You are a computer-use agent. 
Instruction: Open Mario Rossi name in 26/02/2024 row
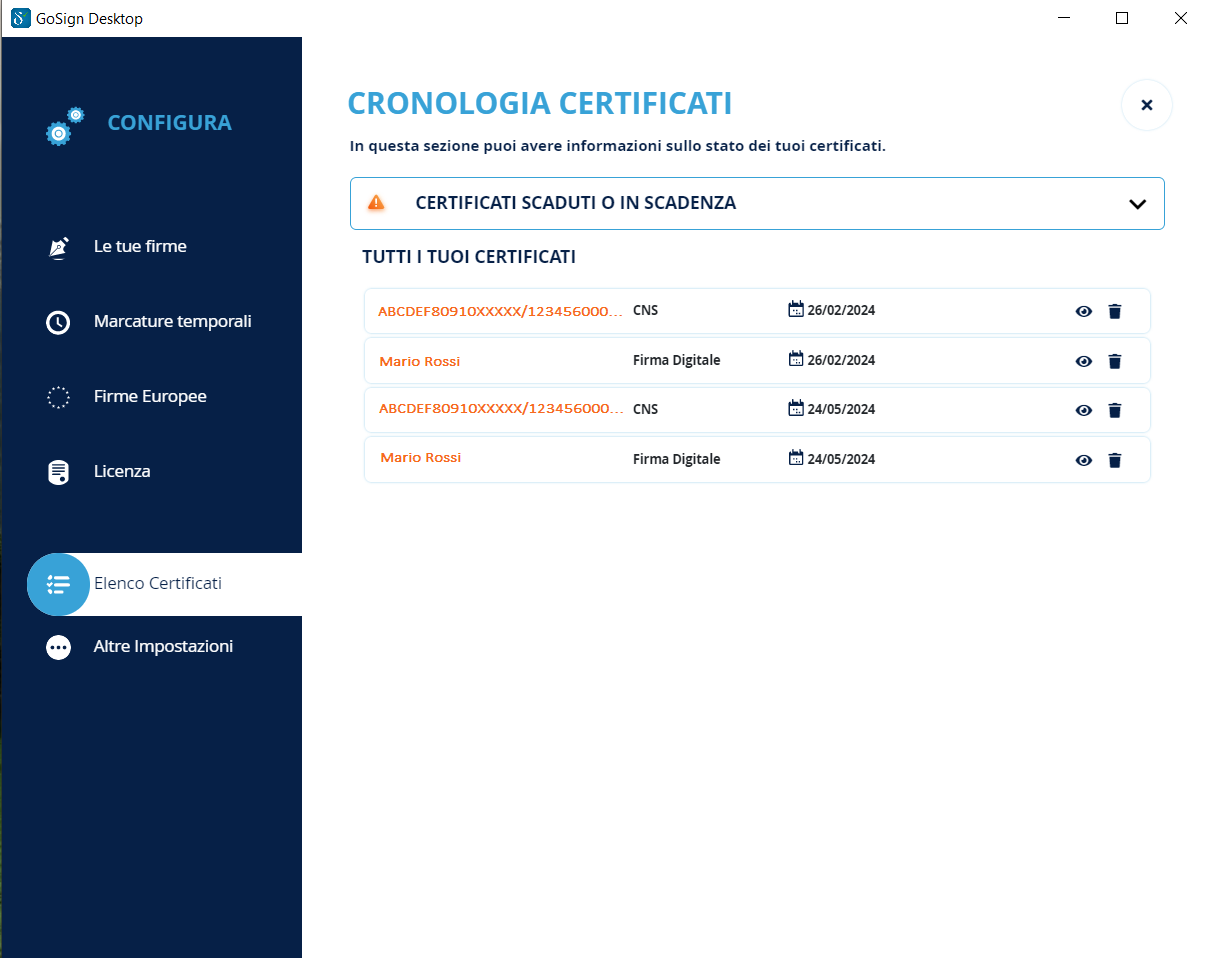pos(420,361)
